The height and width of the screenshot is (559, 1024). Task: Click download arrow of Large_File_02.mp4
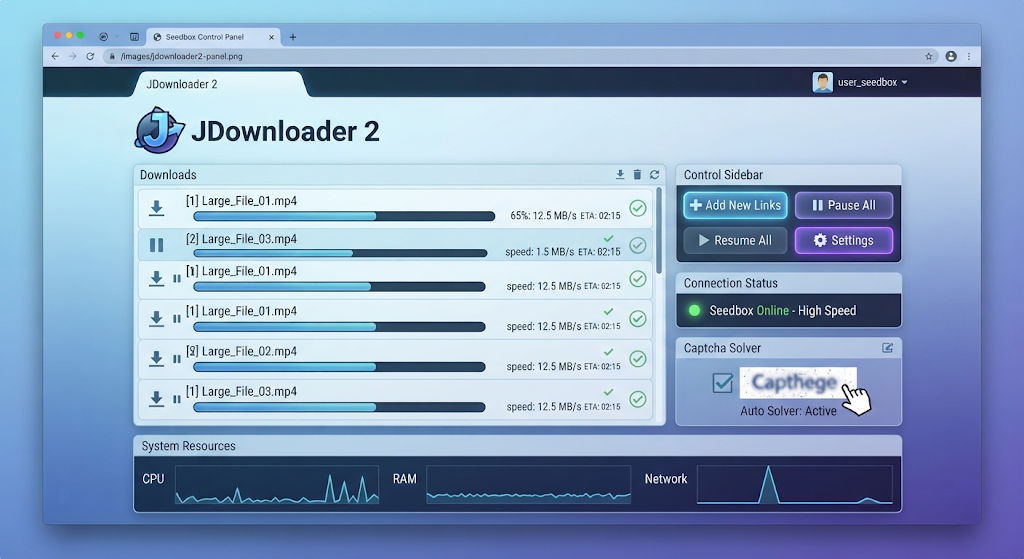(156, 359)
